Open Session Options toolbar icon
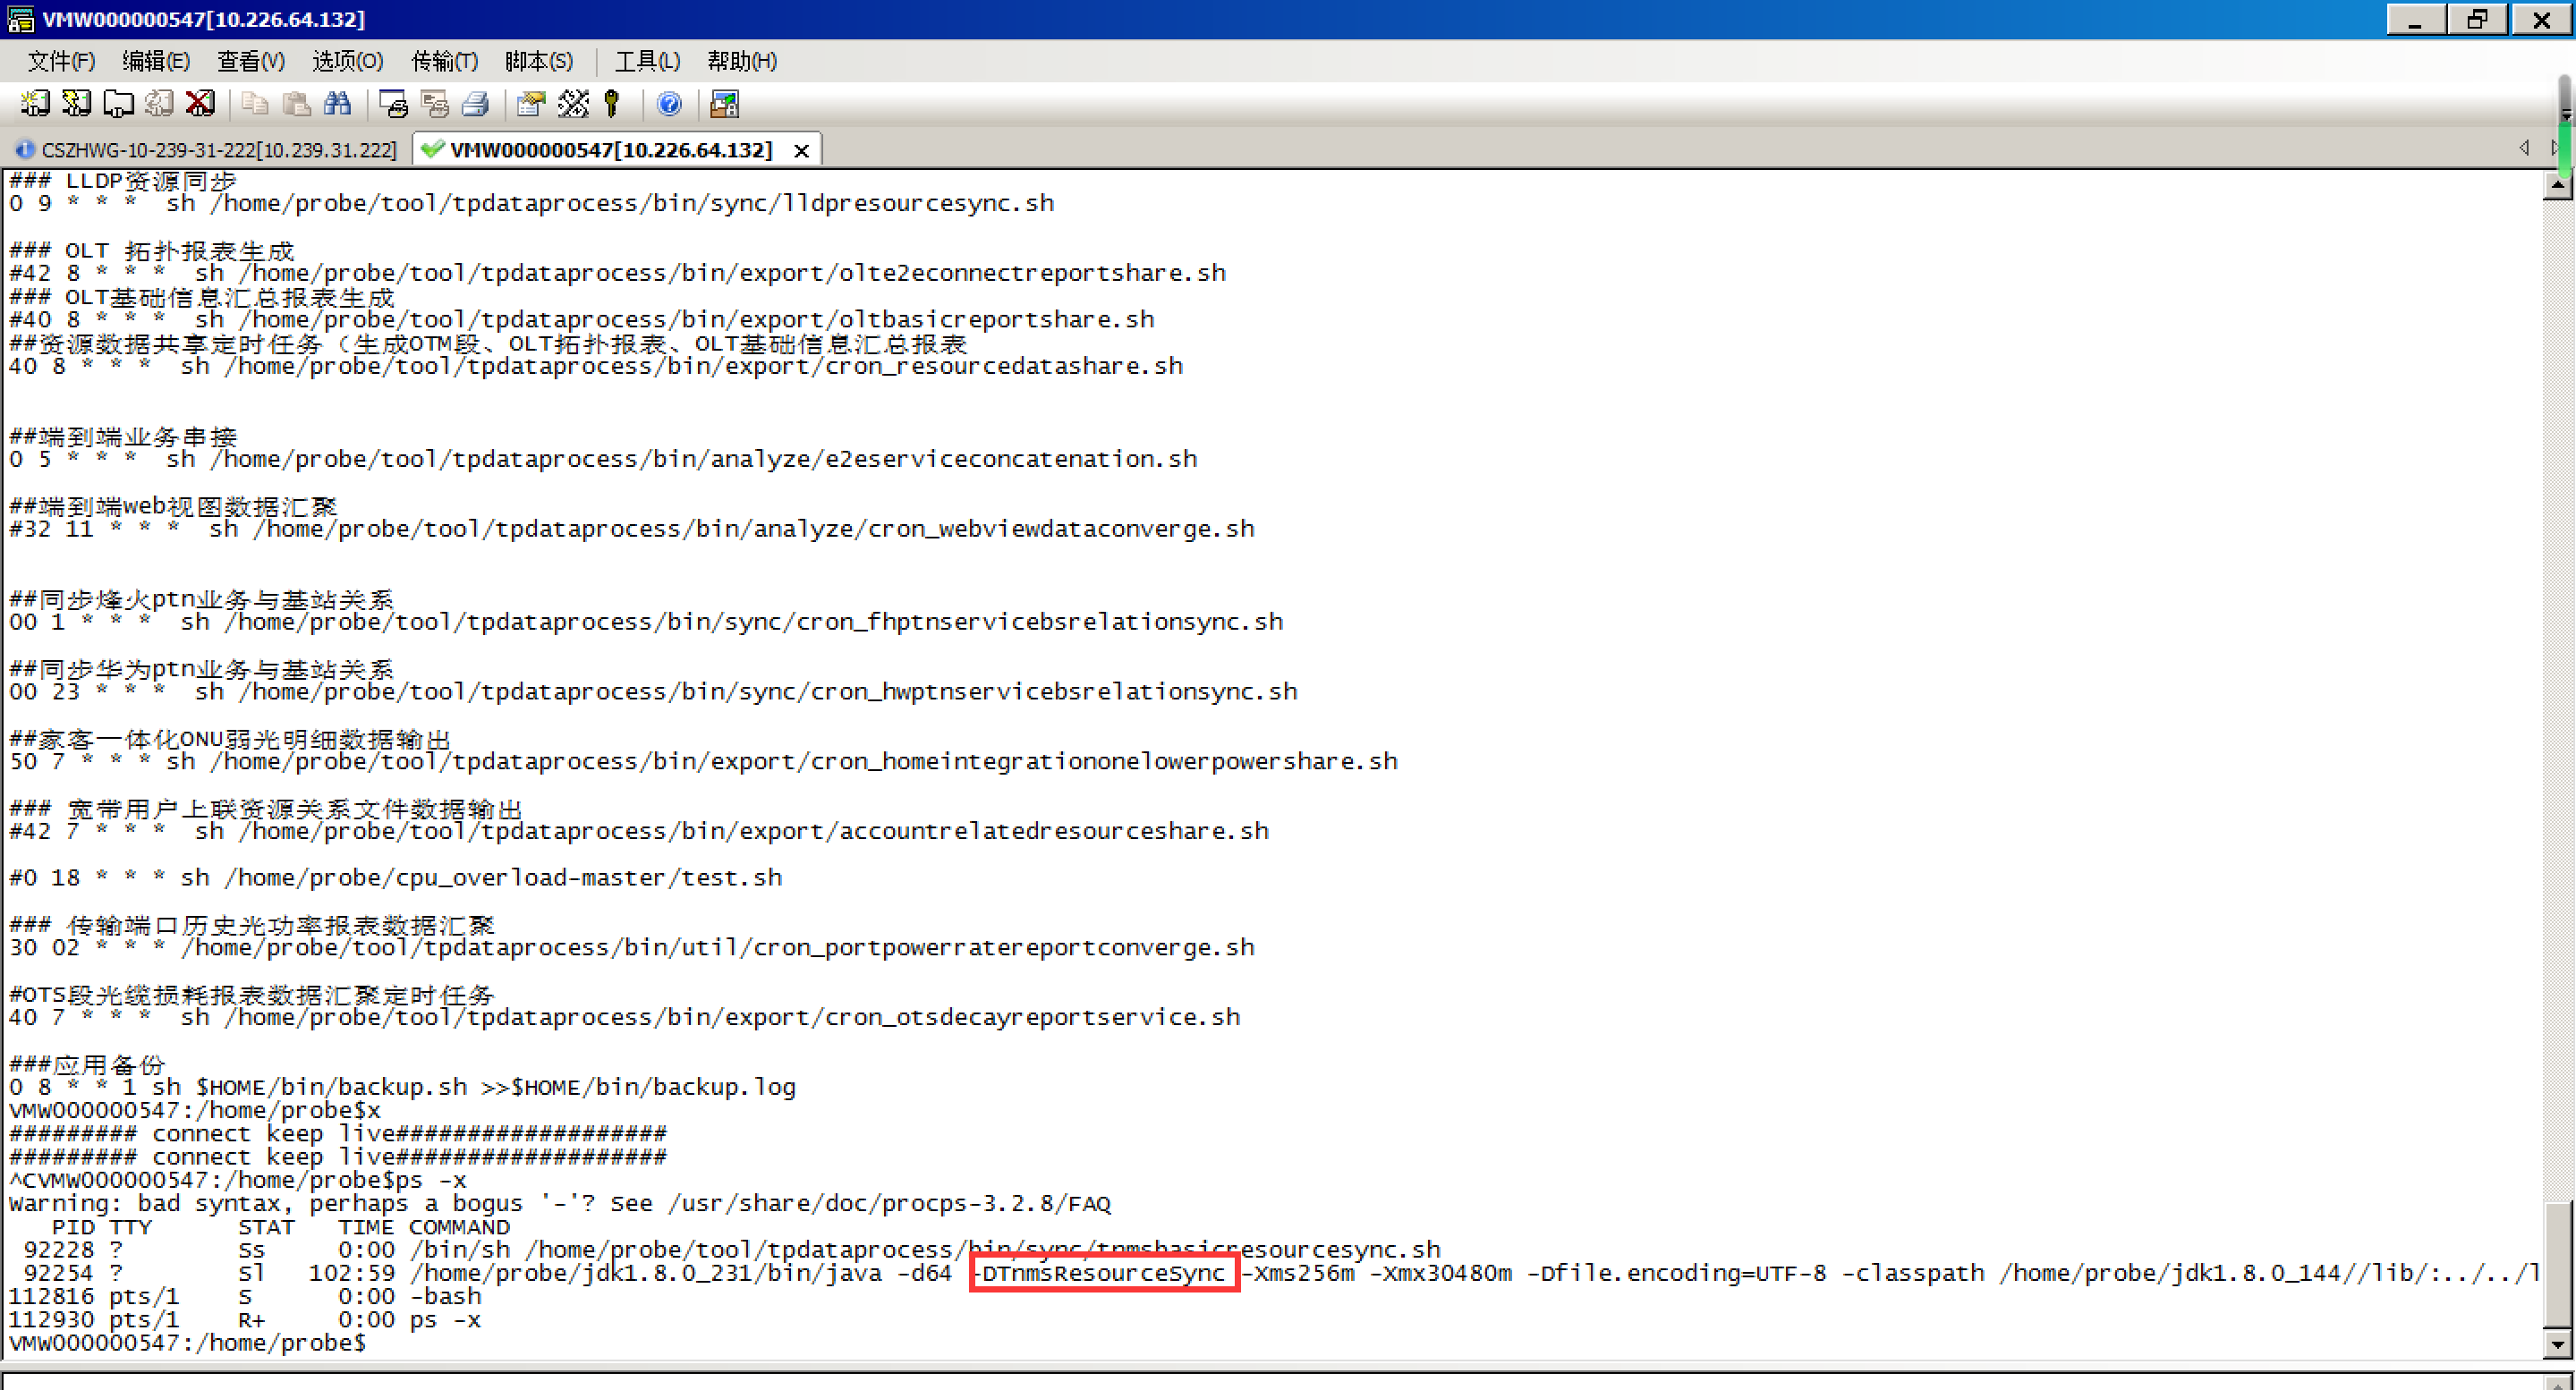Viewport: 2576px width, 1390px height. point(531,104)
